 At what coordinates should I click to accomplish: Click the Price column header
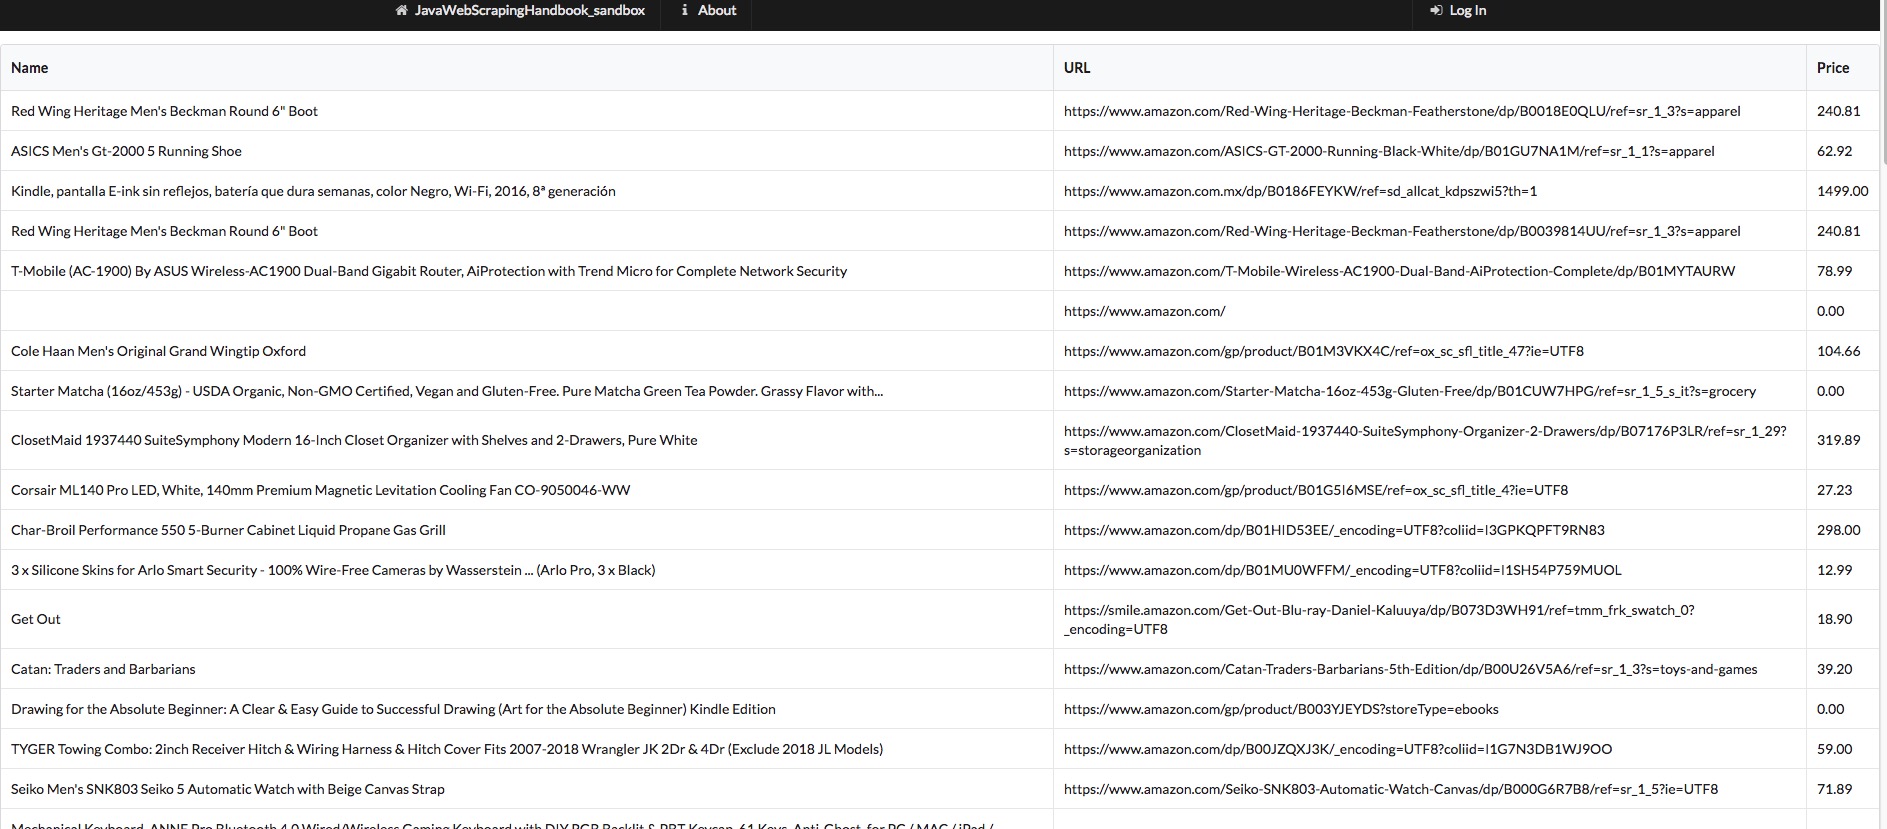(x=1832, y=68)
